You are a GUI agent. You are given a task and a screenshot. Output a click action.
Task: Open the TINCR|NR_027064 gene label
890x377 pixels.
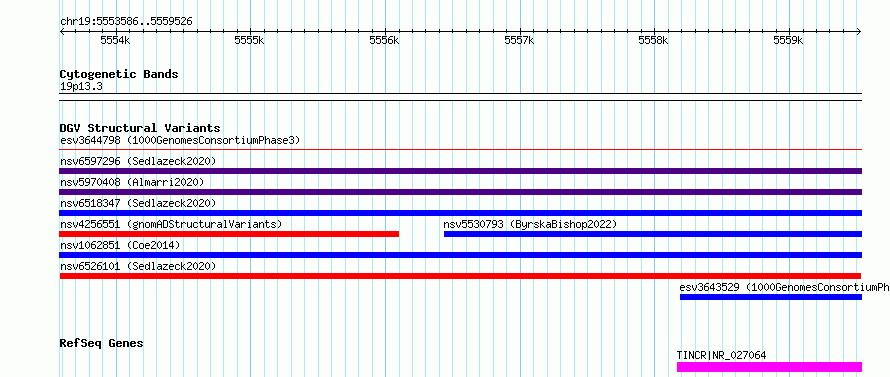coord(721,355)
